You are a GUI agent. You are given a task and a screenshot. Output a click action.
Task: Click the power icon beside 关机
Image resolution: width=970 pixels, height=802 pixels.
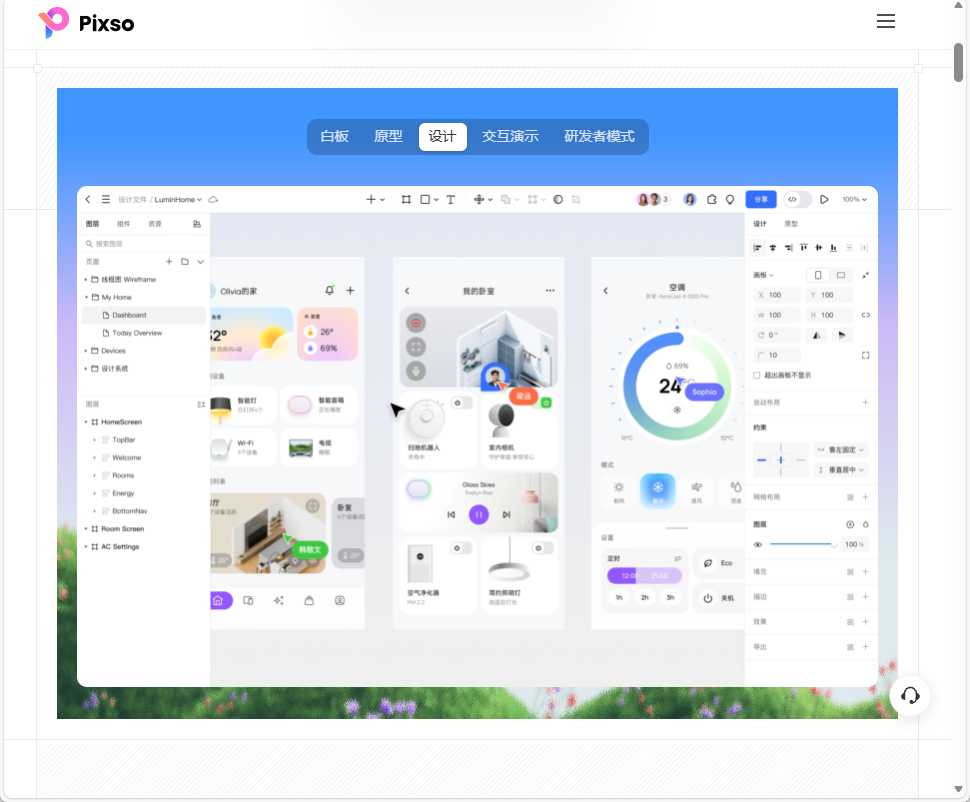(707, 598)
